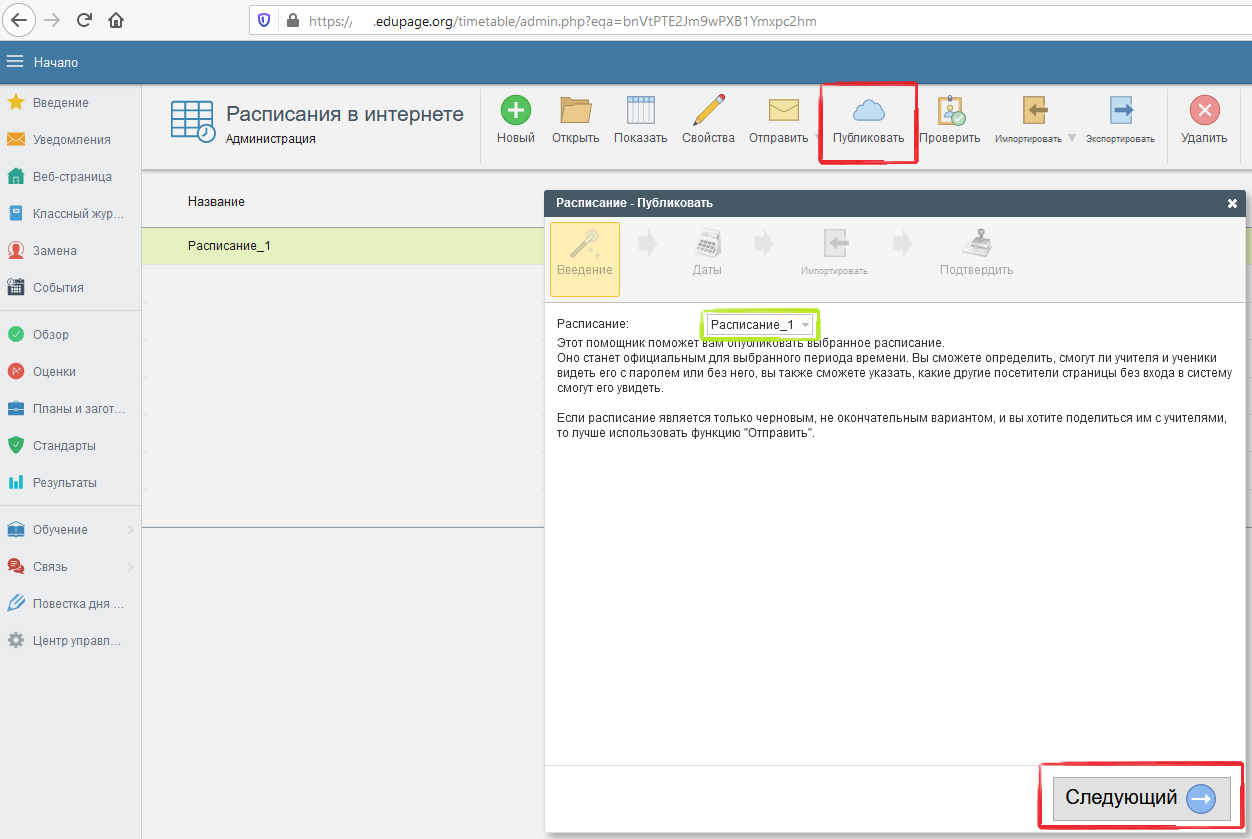Open Свойства with the pencil icon
1252x839 pixels.
click(x=708, y=111)
